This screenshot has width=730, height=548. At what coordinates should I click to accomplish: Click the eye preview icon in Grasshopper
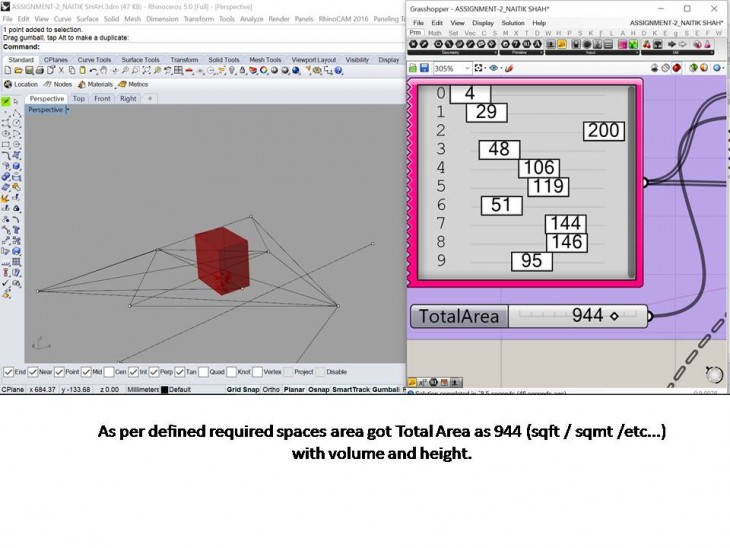(495, 68)
